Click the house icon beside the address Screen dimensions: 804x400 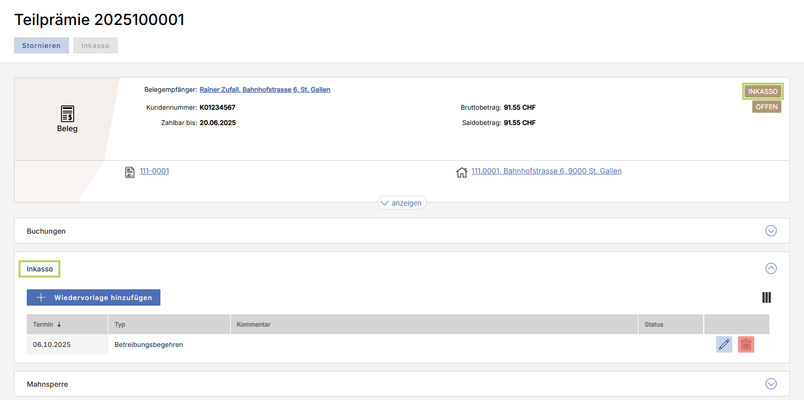462,172
